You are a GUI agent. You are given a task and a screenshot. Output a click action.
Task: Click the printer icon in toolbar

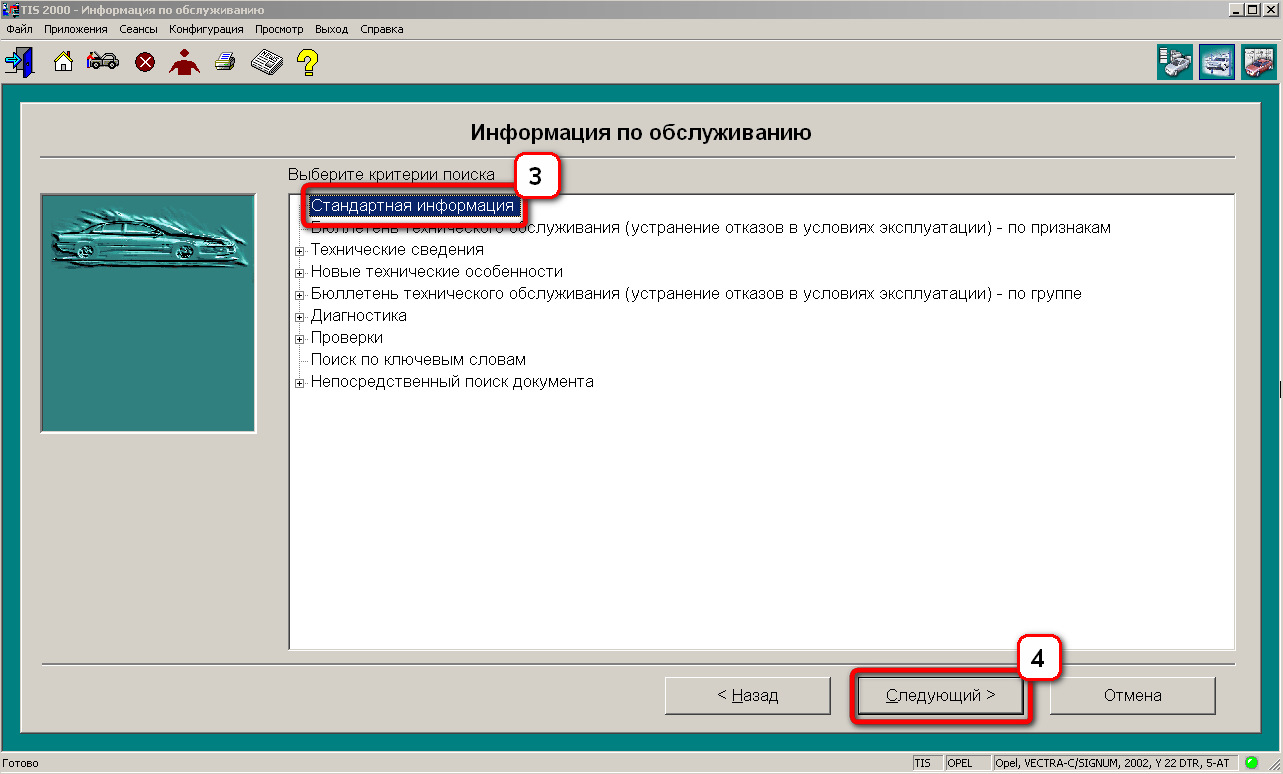point(225,62)
